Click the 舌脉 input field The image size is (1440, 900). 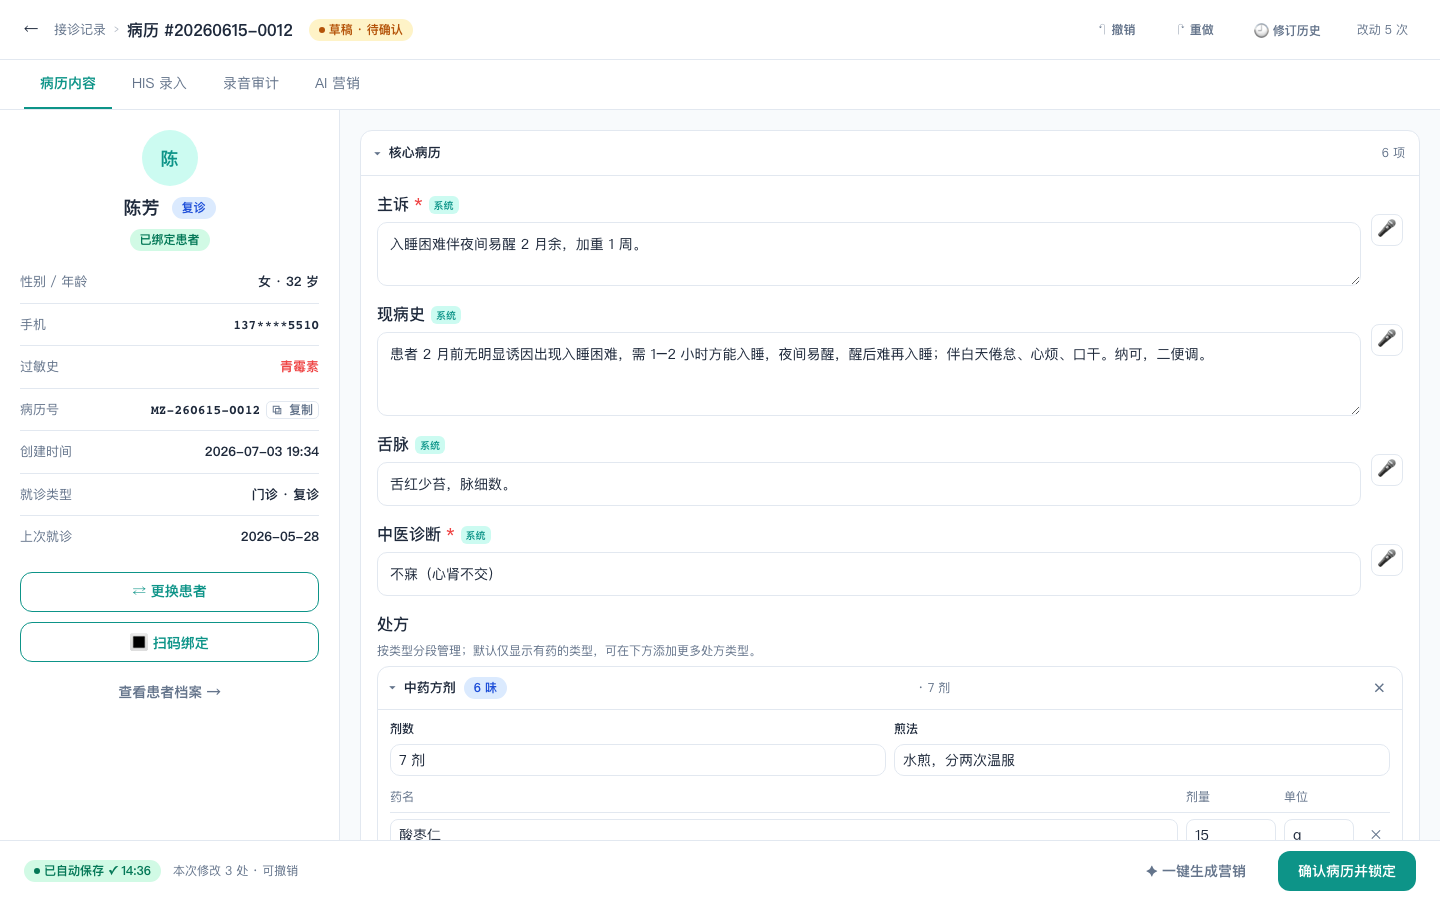point(869,484)
